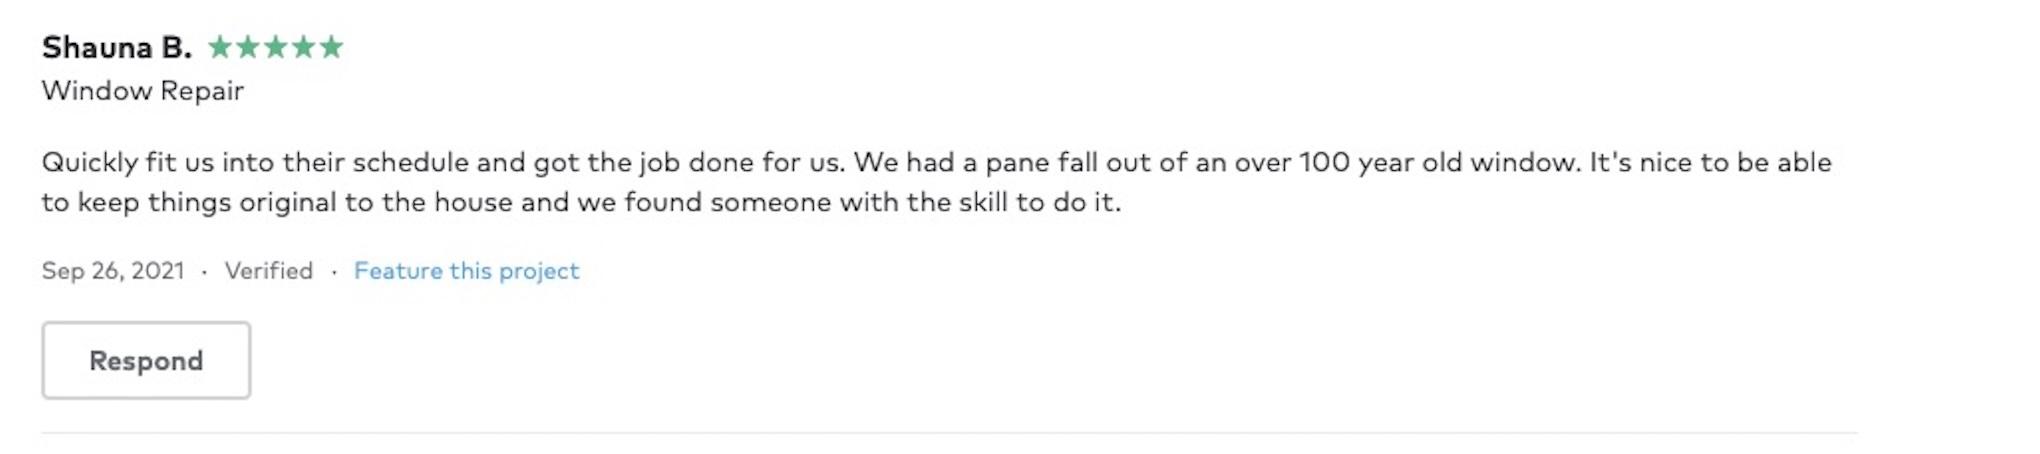Click the number "100" in the review

click(1324, 162)
